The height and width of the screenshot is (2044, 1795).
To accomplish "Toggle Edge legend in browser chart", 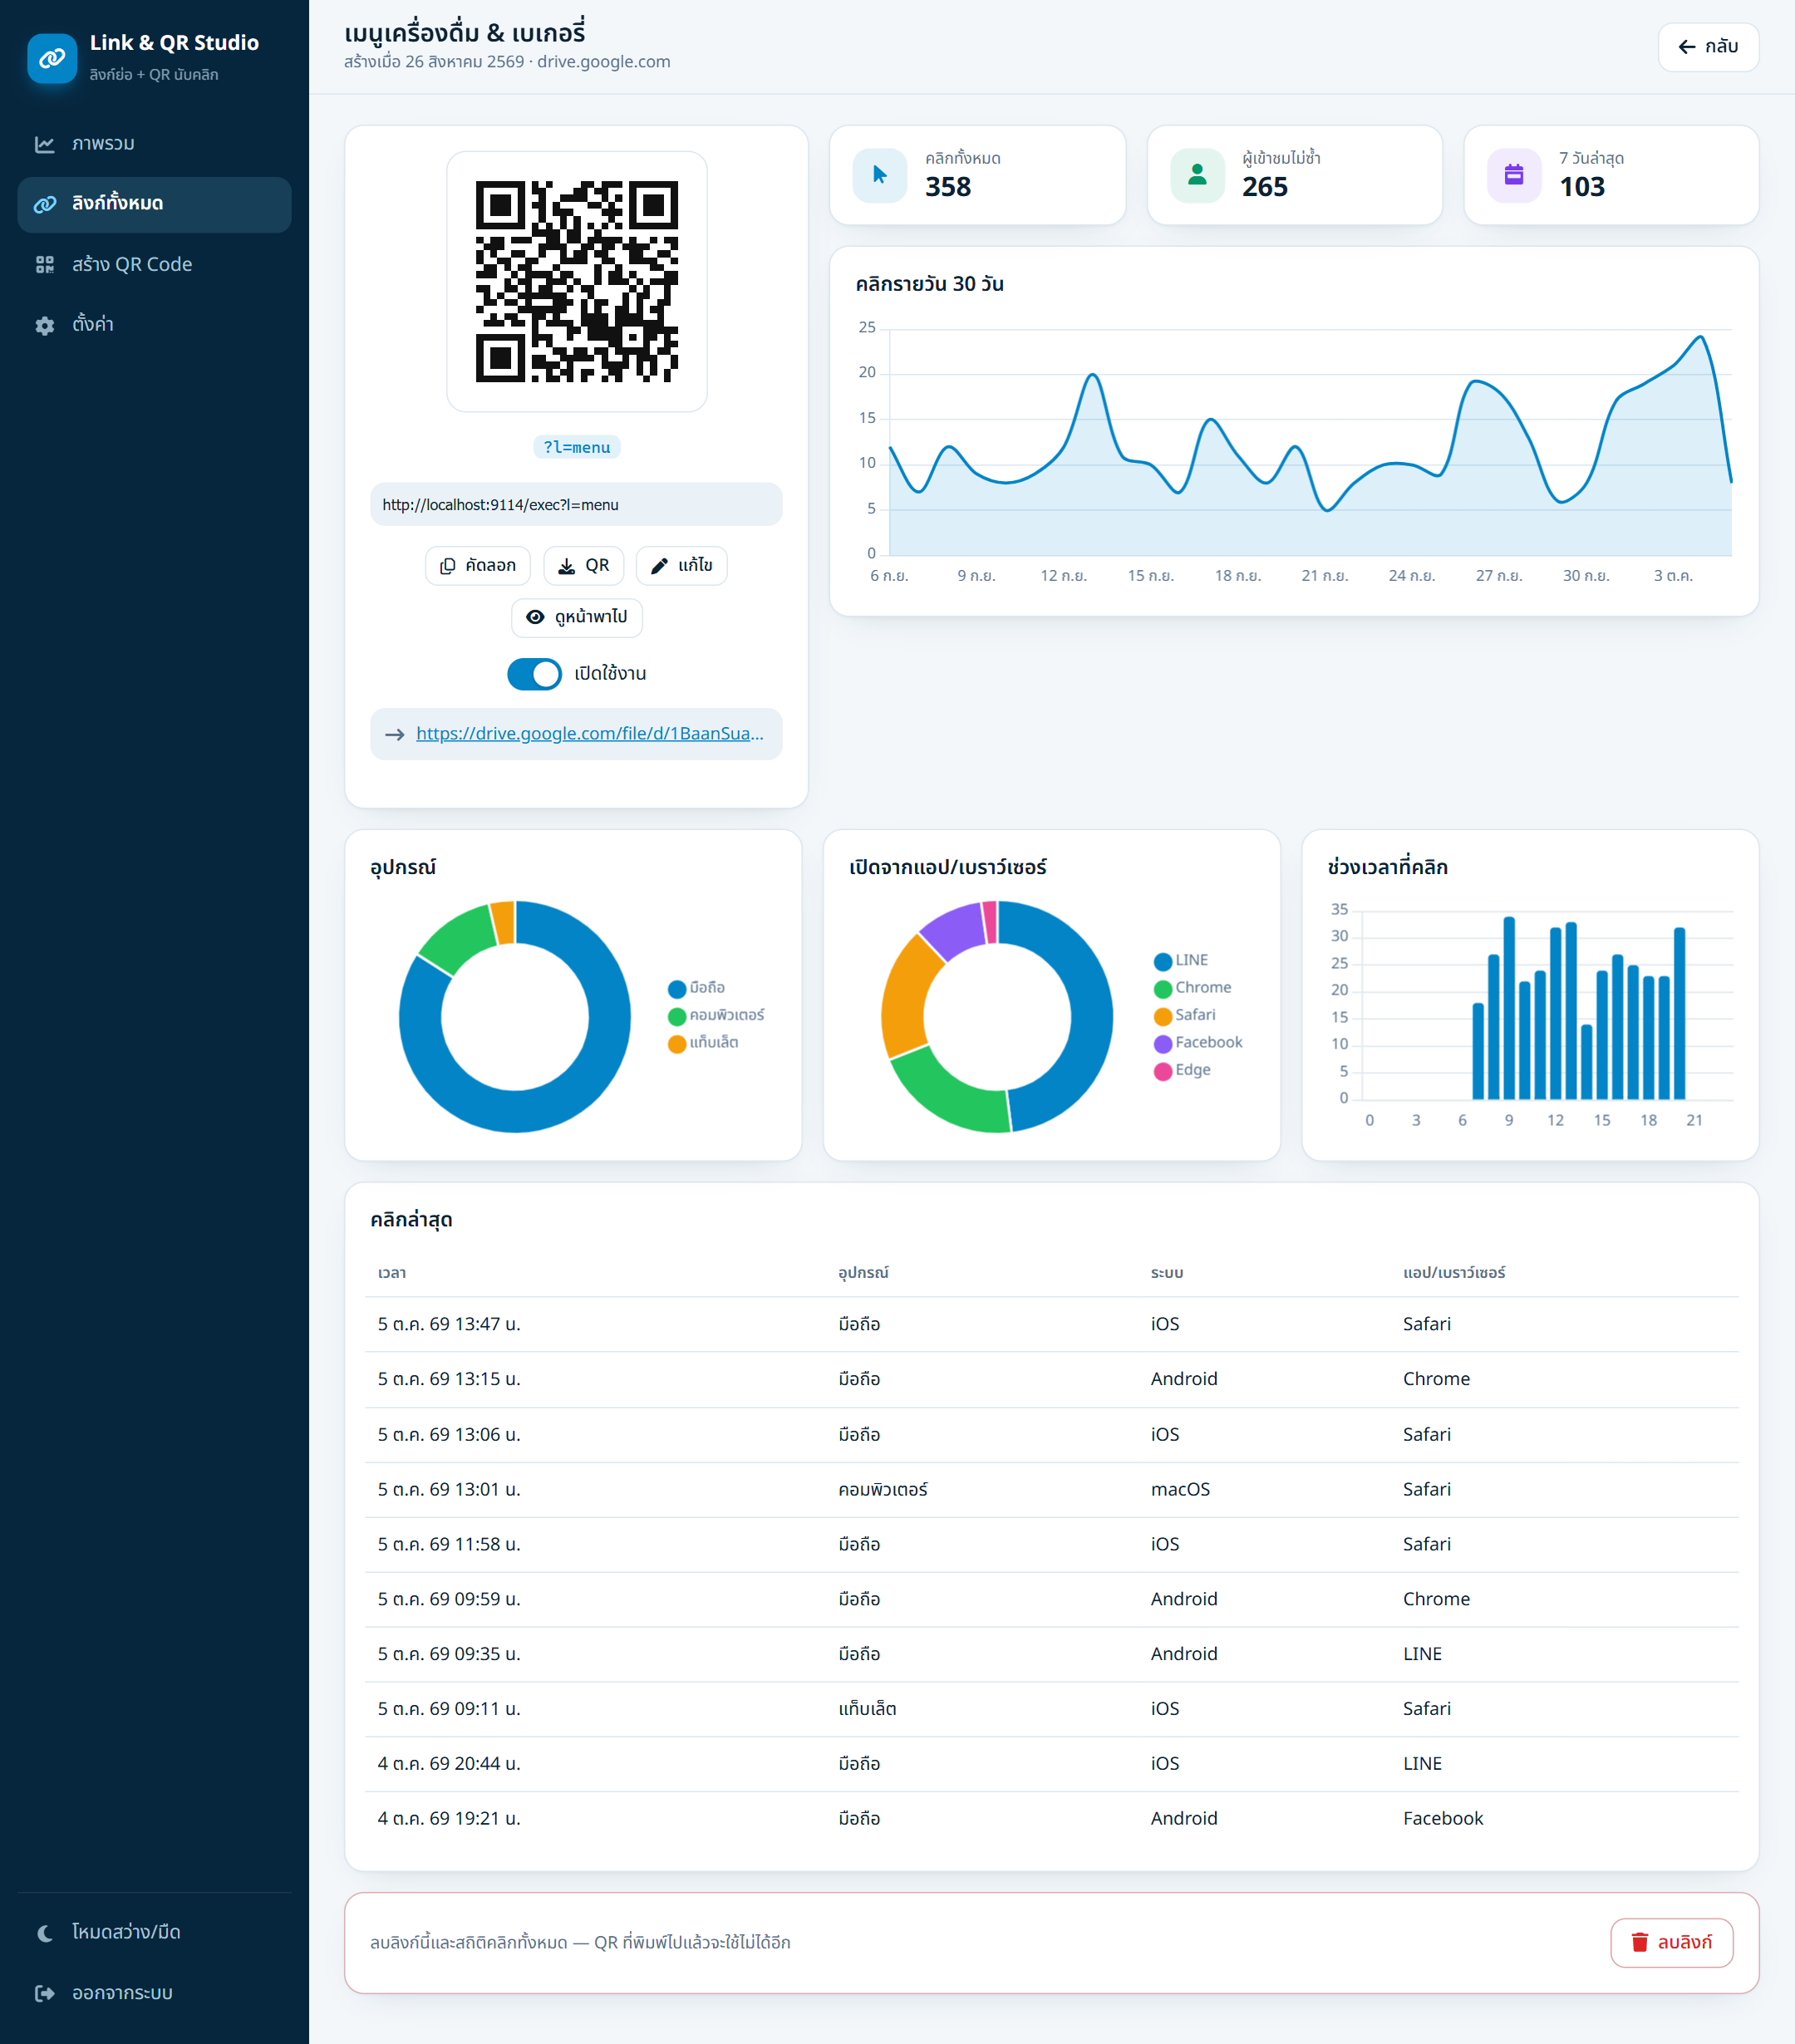I will [x=1182, y=1070].
